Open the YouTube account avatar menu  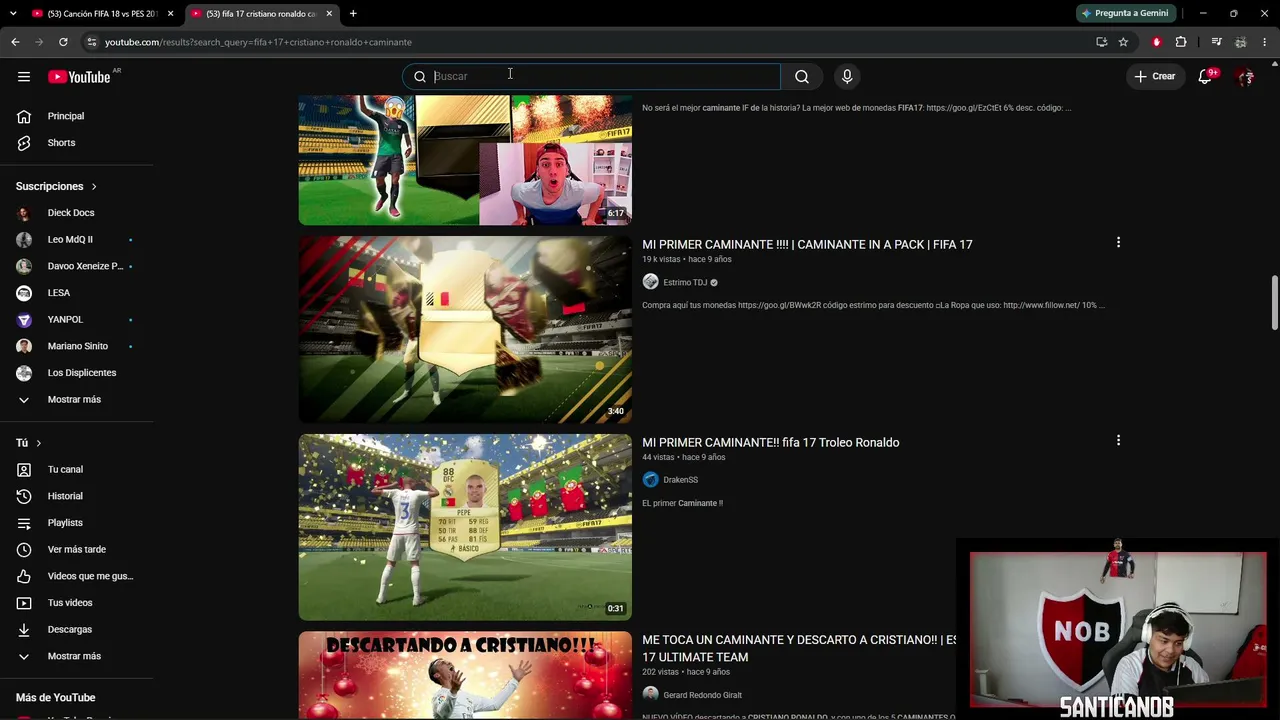coord(1245,76)
